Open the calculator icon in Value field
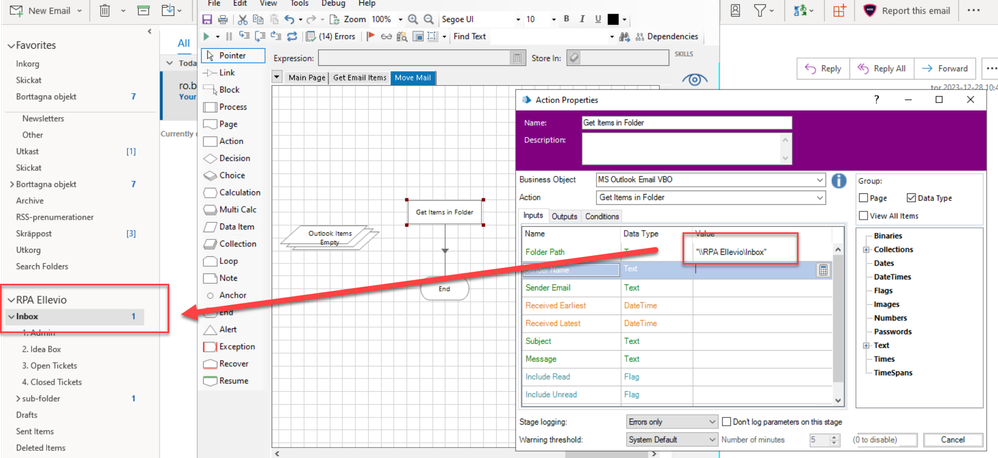998x458 pixels. (822, 270)
